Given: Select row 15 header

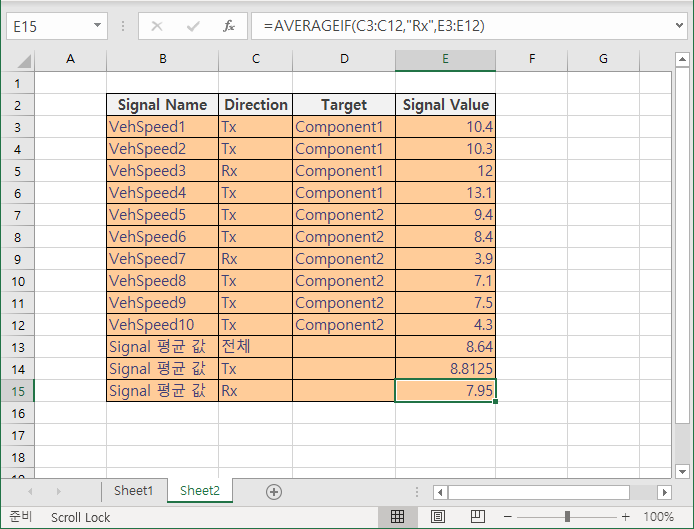Looking at the screenshot, I should [x=17, y=391].
